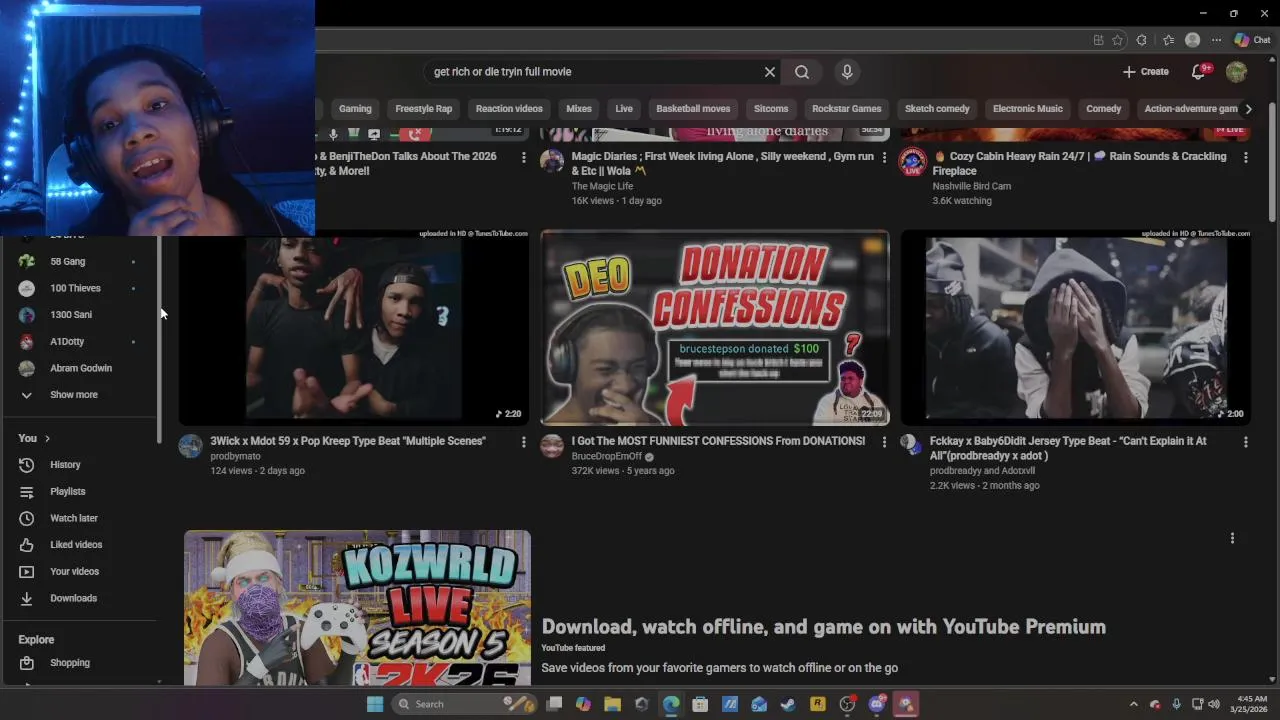Open the Copilot Chat button
This screenshot has width=1280, height=720.
[x=1252, y=41]
